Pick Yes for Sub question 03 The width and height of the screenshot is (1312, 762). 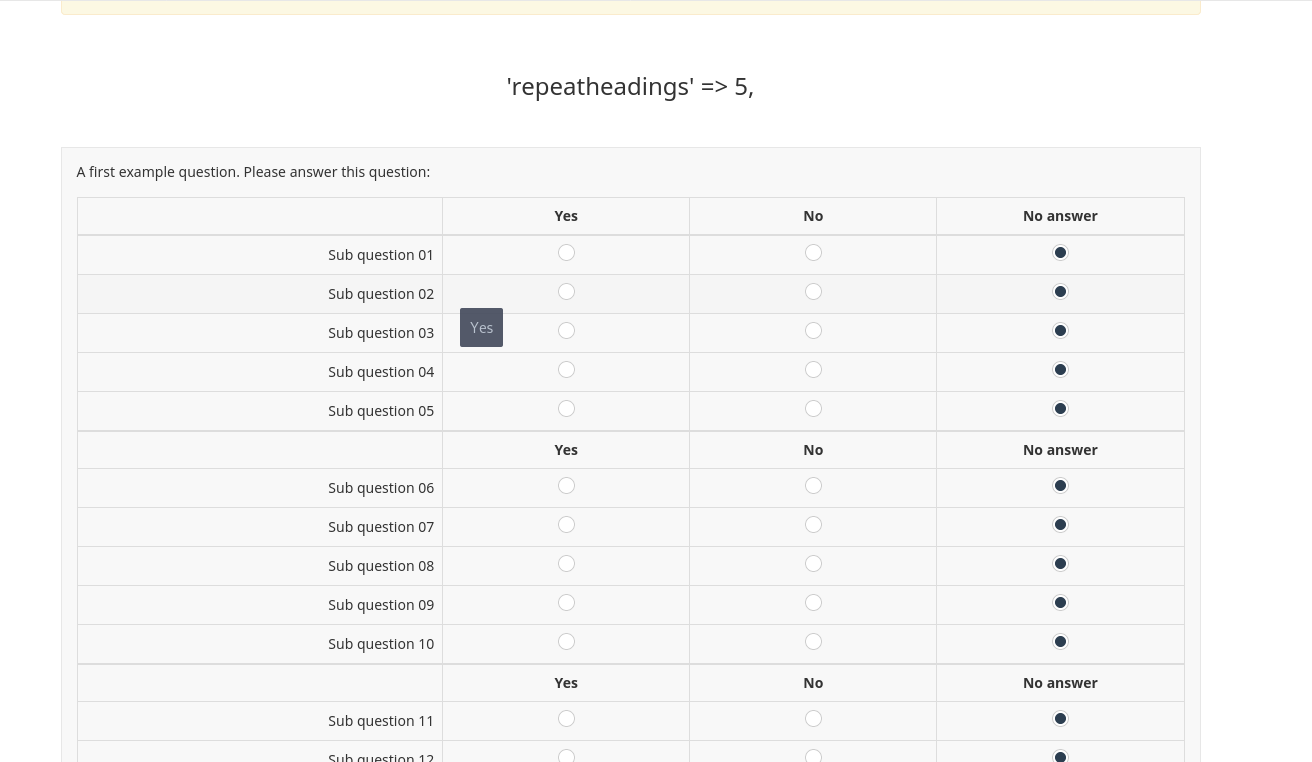click(x=566, y=331)
